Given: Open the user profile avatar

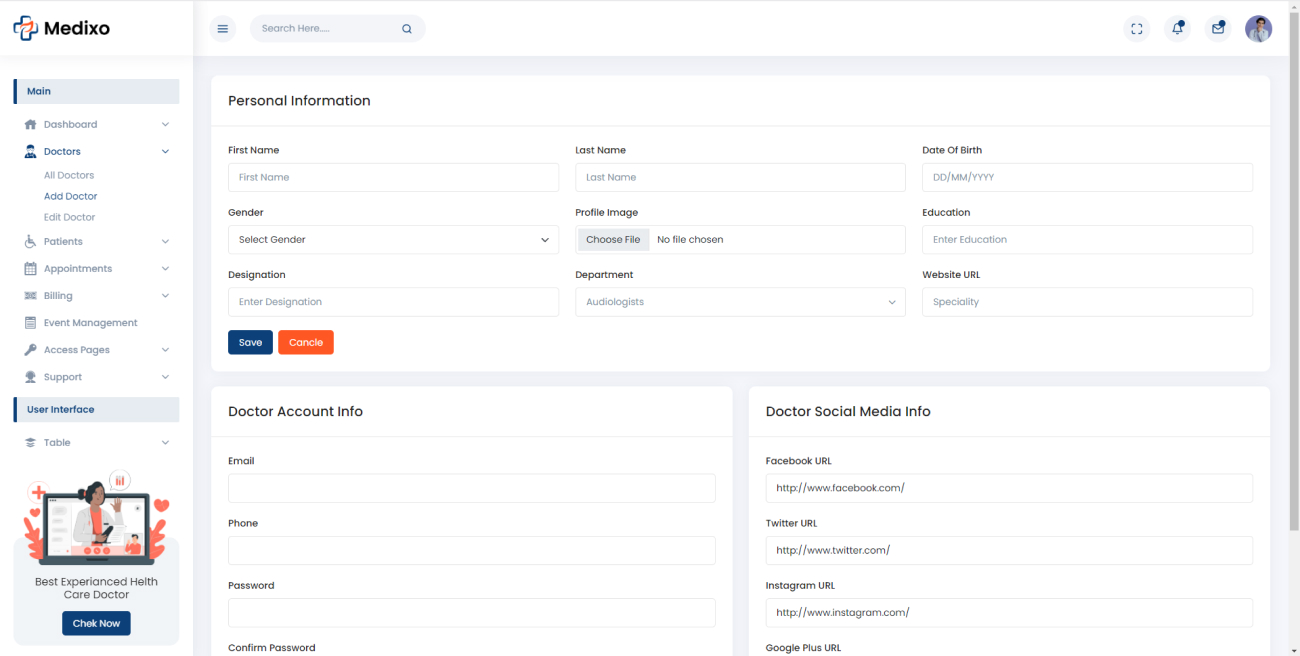Looking at the screenshot, I should pos(1258,29).
